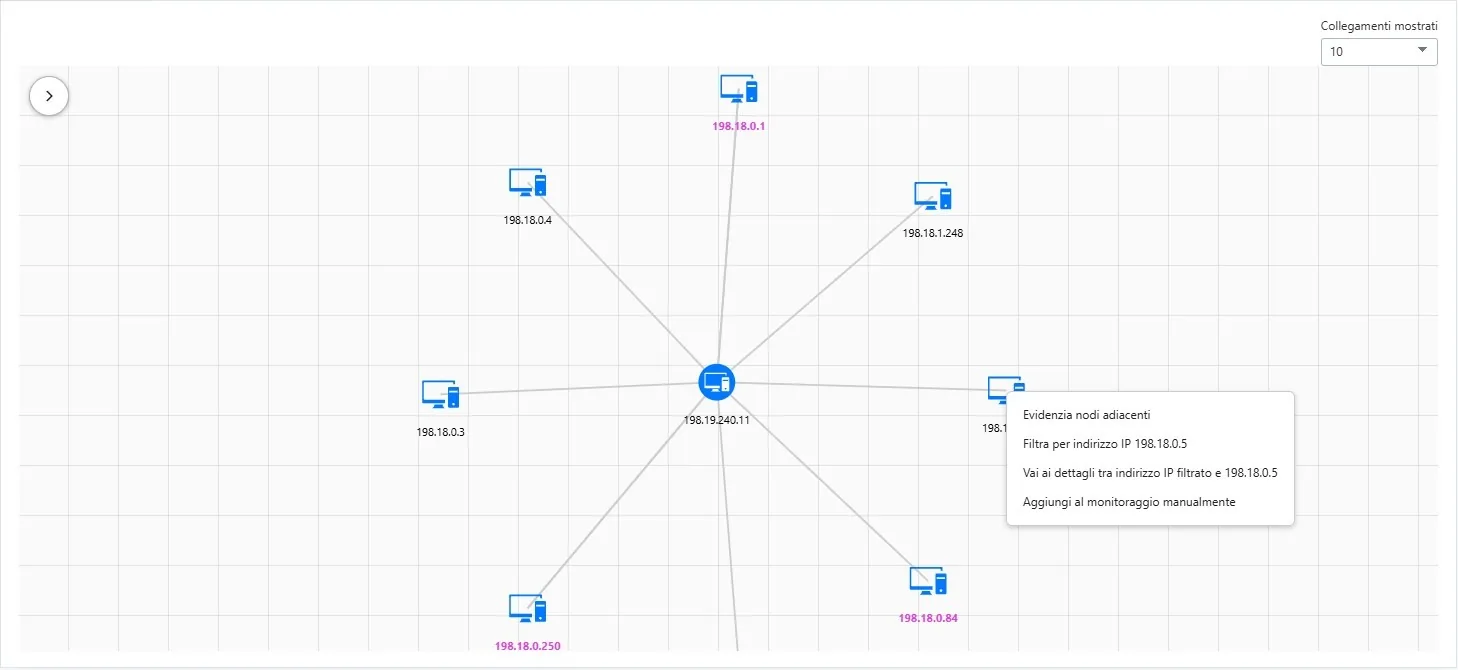Viewport: 1458px width, 670px height.
Task: Choose Aggiungi al monitoraggio manualmente
Action: (x=1150, y=502)
